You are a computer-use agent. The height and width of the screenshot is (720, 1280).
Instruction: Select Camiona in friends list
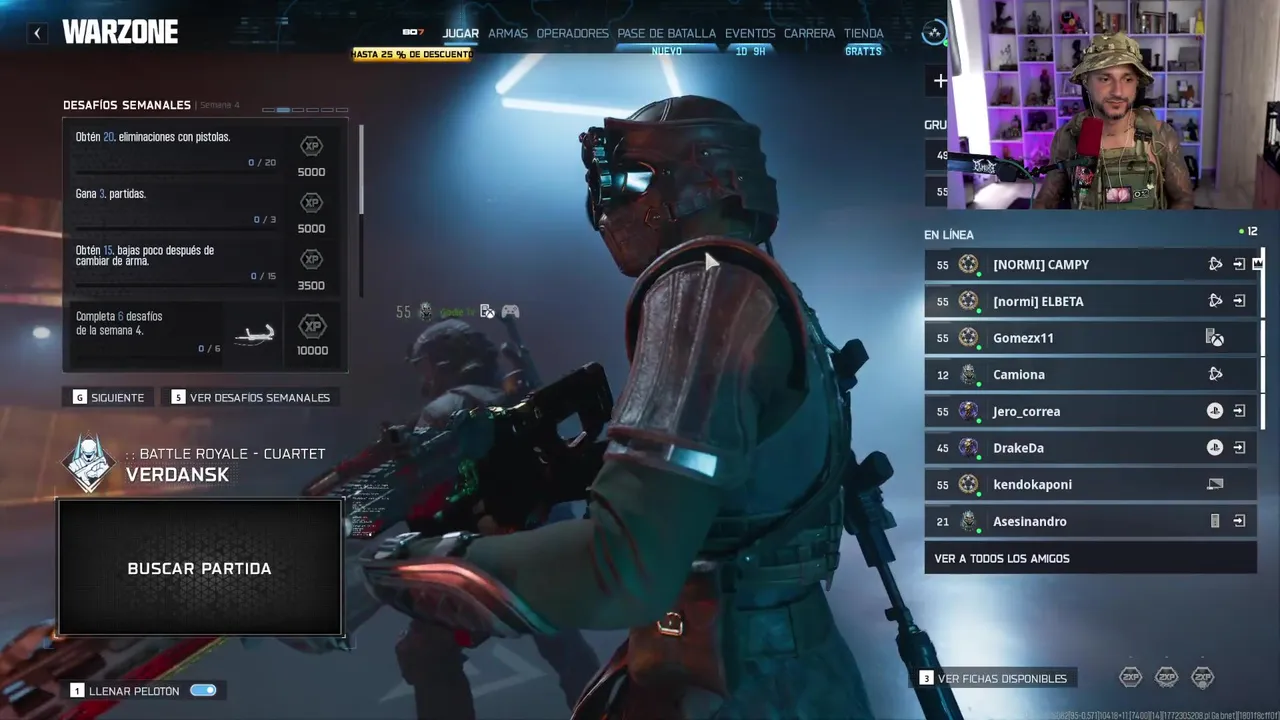pyautogui.click(x=1090, y=375)
